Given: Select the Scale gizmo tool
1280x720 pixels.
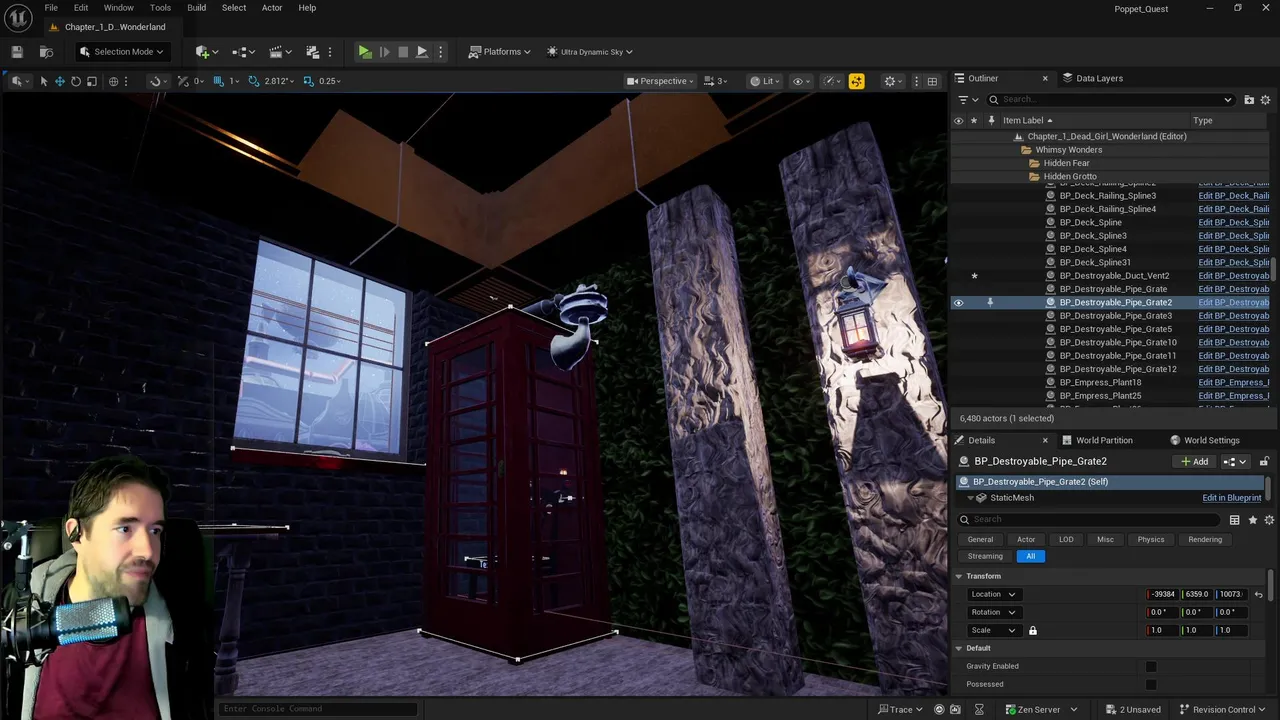Looking at the screenshot, I should coord(91,81).
